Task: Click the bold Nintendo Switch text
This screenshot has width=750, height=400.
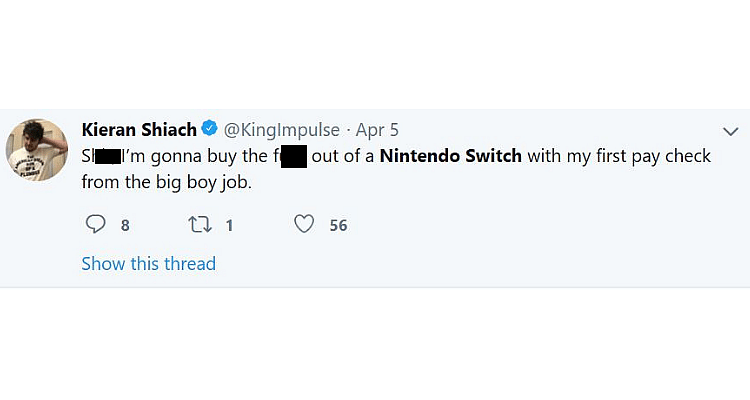Action: coord(451,156)
